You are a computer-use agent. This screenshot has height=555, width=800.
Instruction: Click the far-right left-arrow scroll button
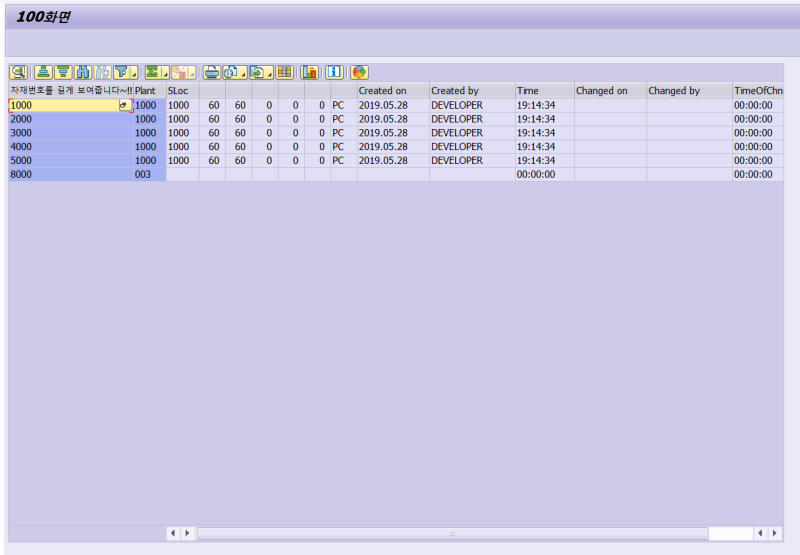pyautogui.click(x=760, y=533)
